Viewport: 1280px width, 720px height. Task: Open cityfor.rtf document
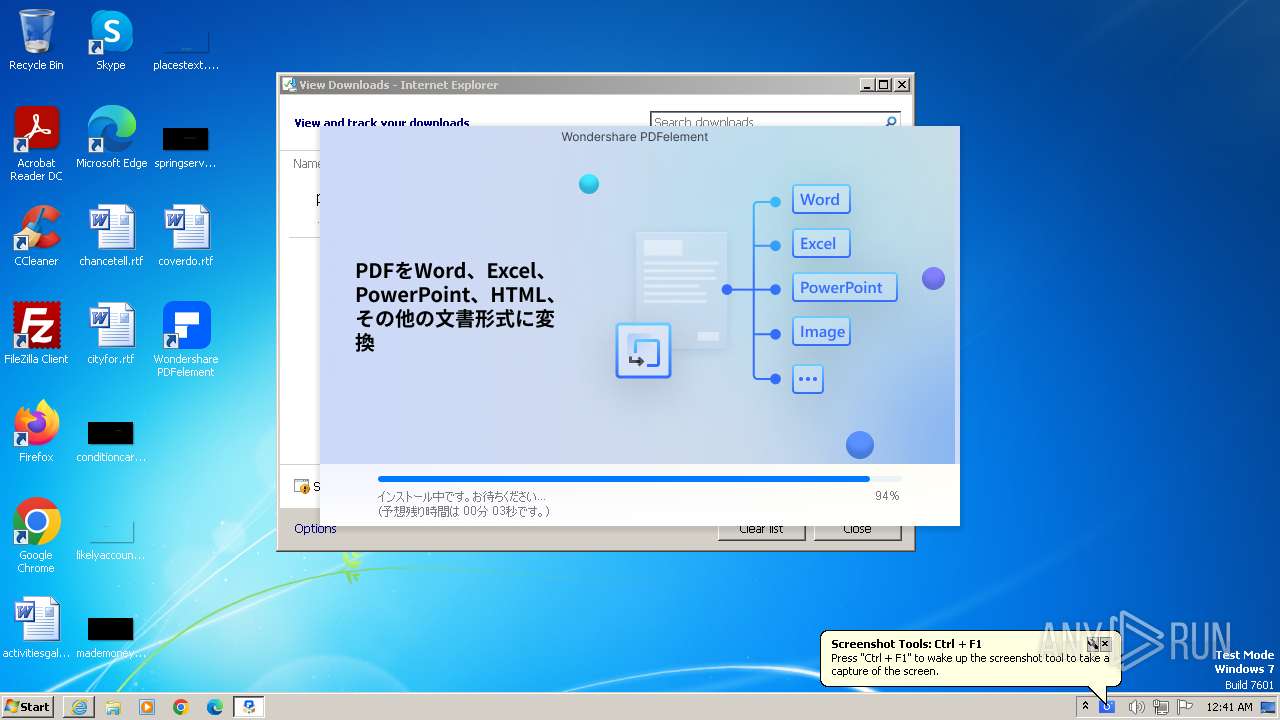(x=111, y=334)
